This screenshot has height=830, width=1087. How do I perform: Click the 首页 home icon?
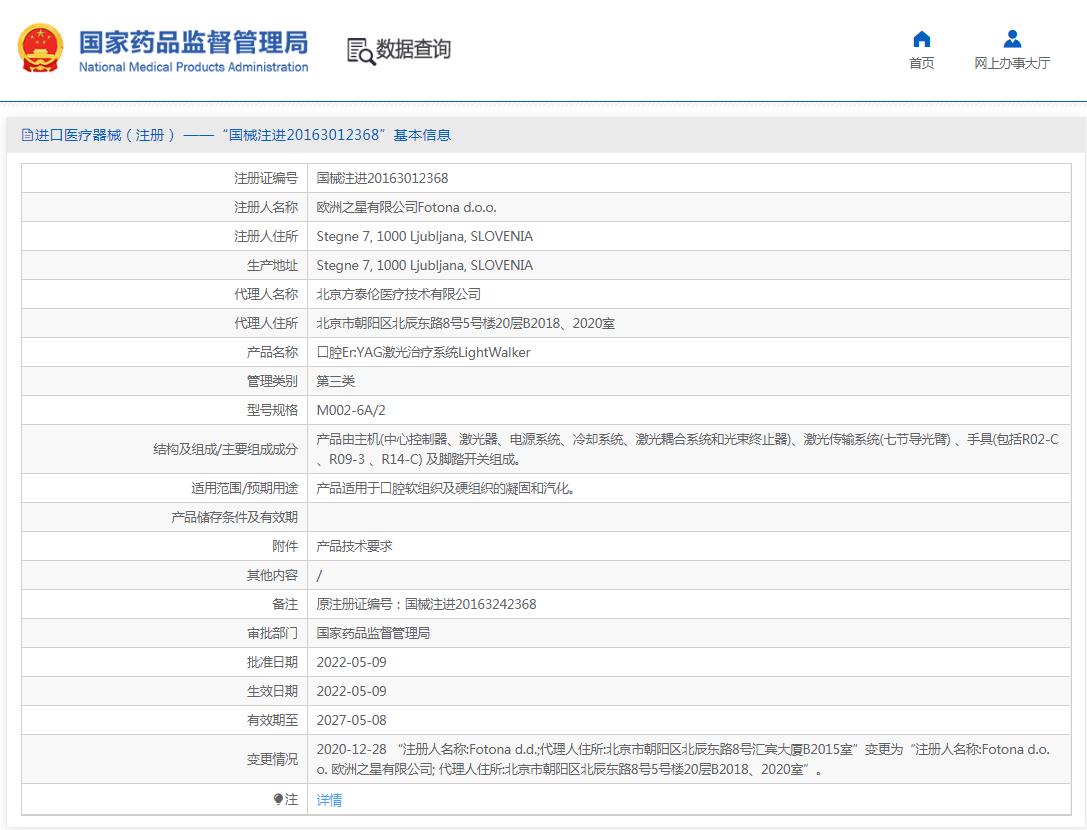[921, 39]
